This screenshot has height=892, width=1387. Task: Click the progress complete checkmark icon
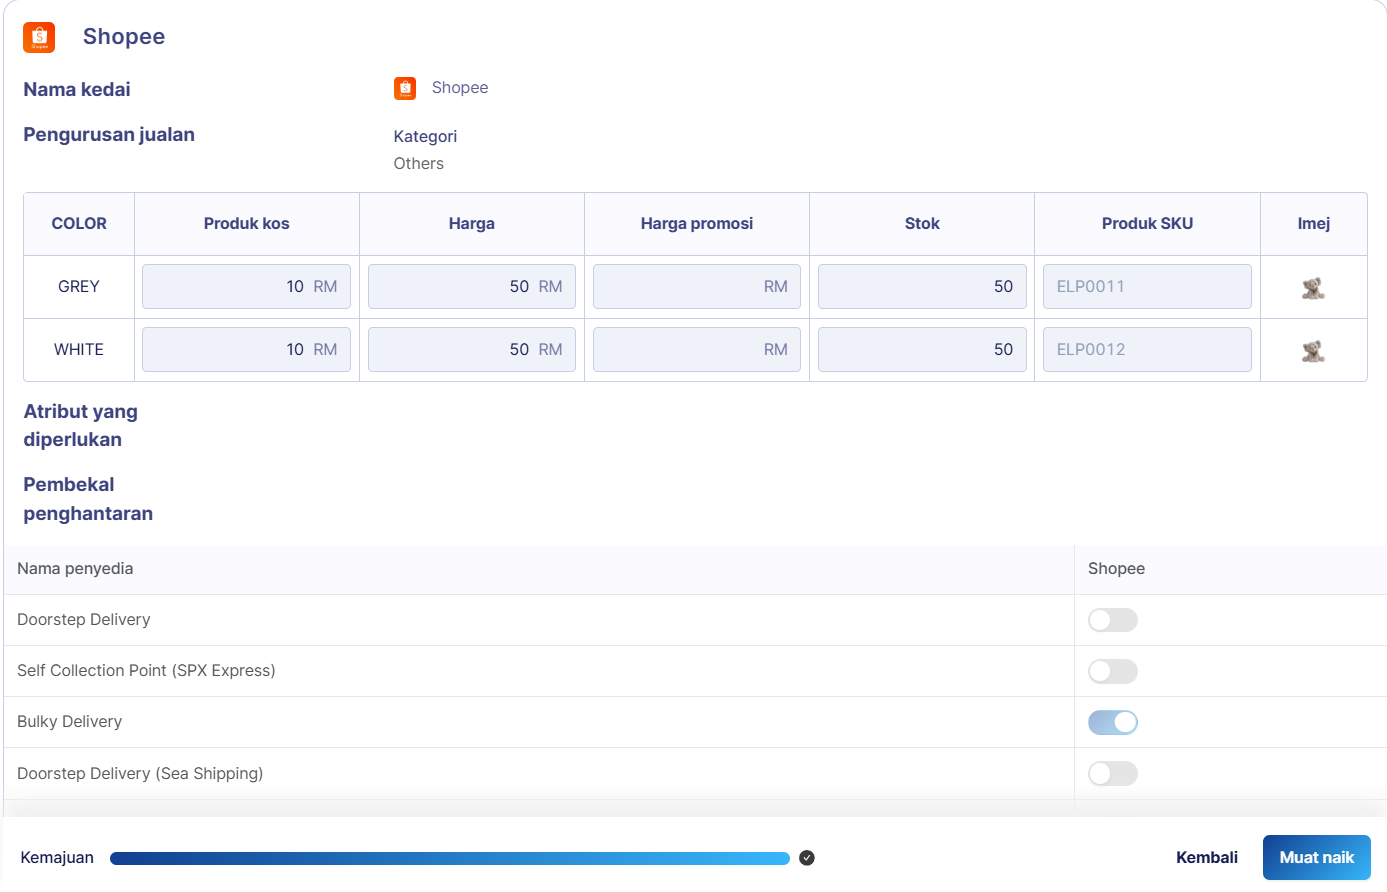807,858
